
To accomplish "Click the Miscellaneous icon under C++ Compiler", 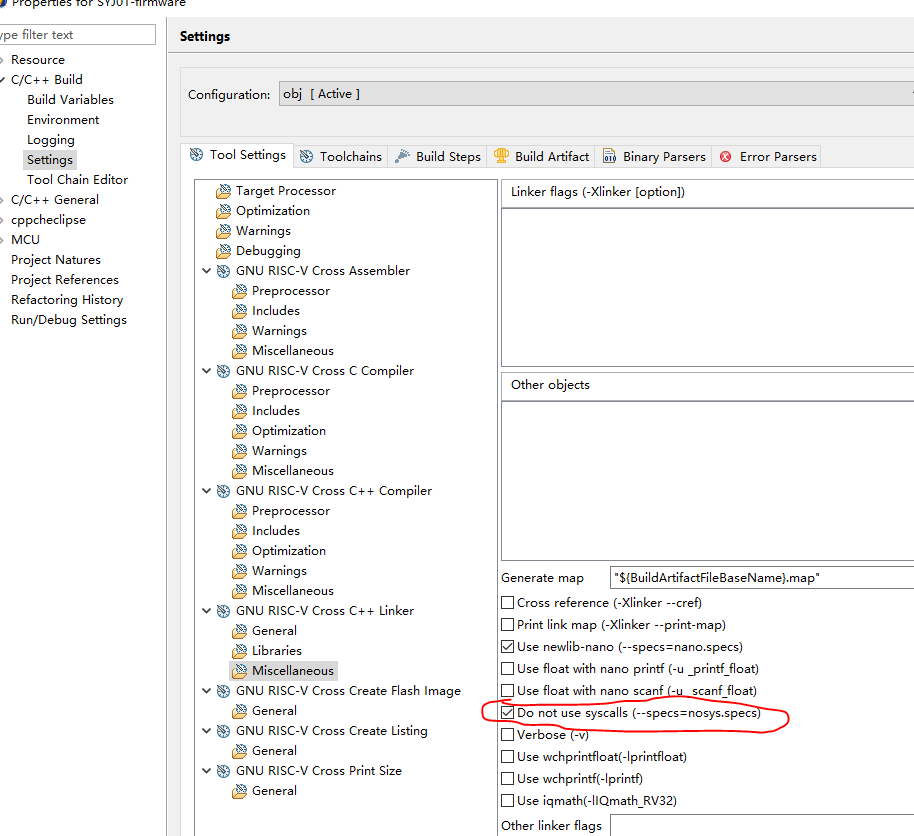I will coord(240,591).
